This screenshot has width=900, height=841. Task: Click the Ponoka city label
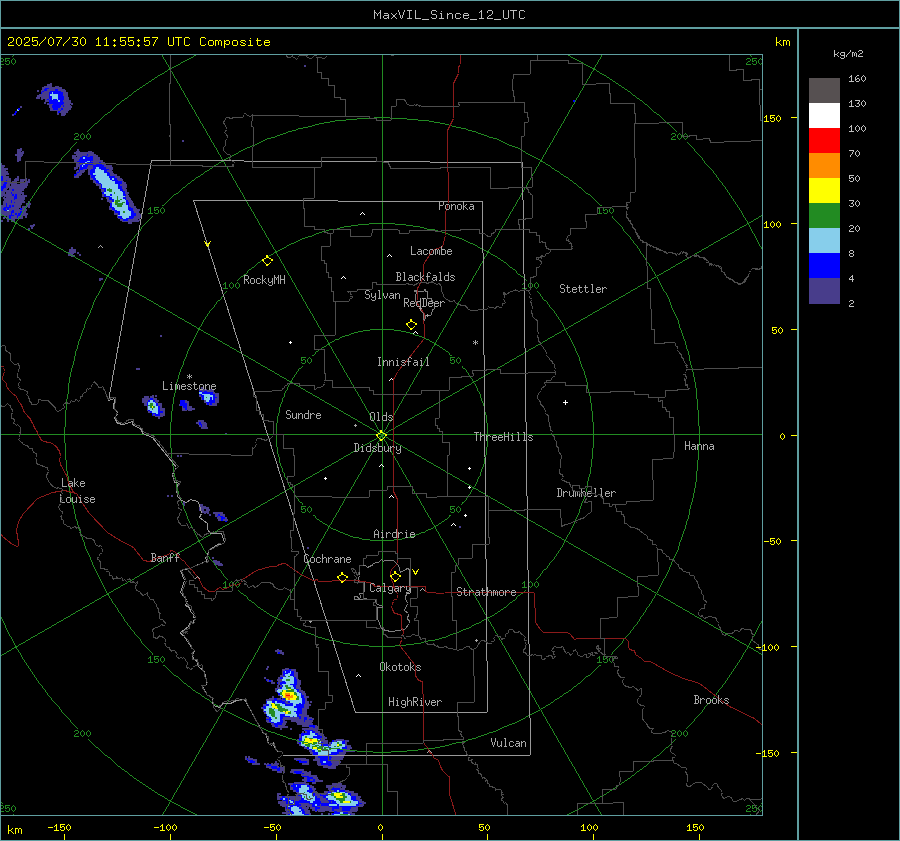(456, 206)
